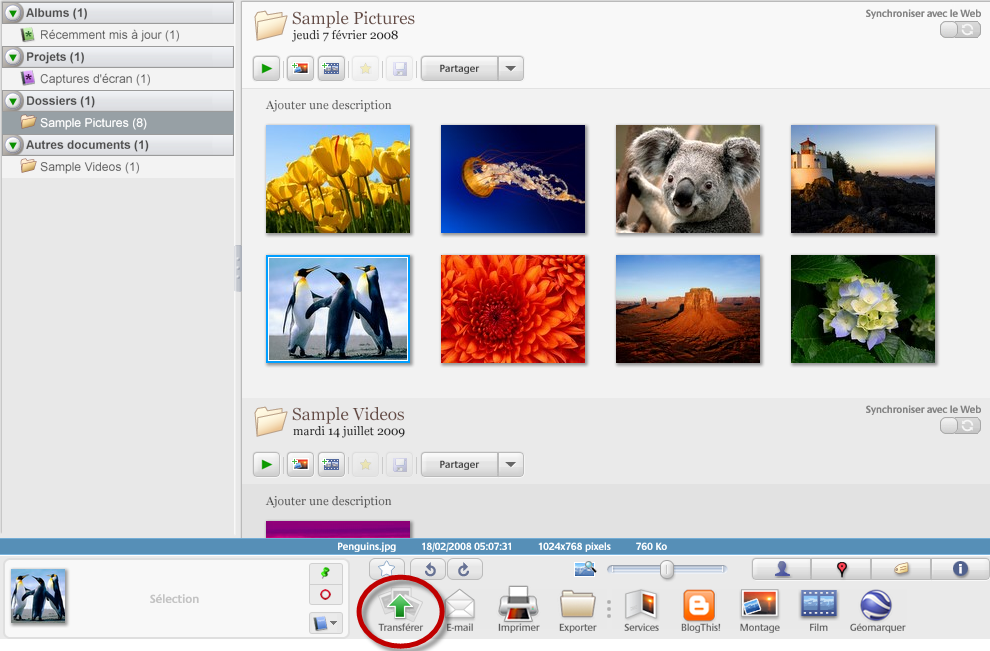Toggle the star rating on the selected photo

pos(388,568)
